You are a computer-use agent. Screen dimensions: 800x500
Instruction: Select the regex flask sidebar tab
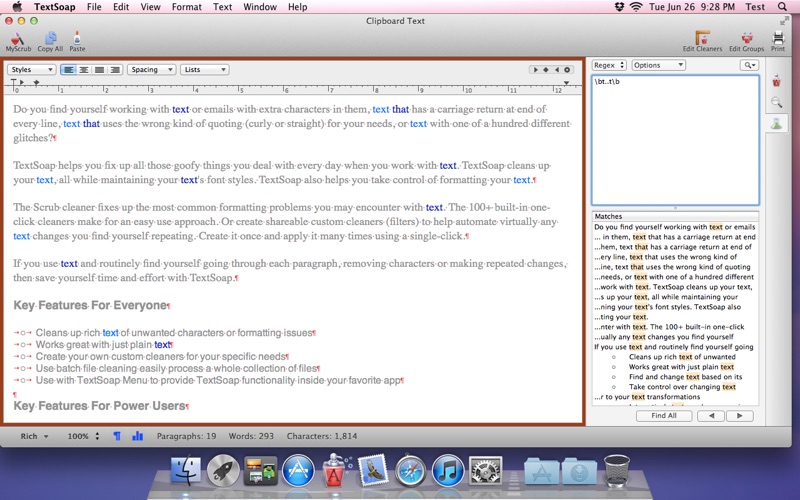click(x=777, y=123)
